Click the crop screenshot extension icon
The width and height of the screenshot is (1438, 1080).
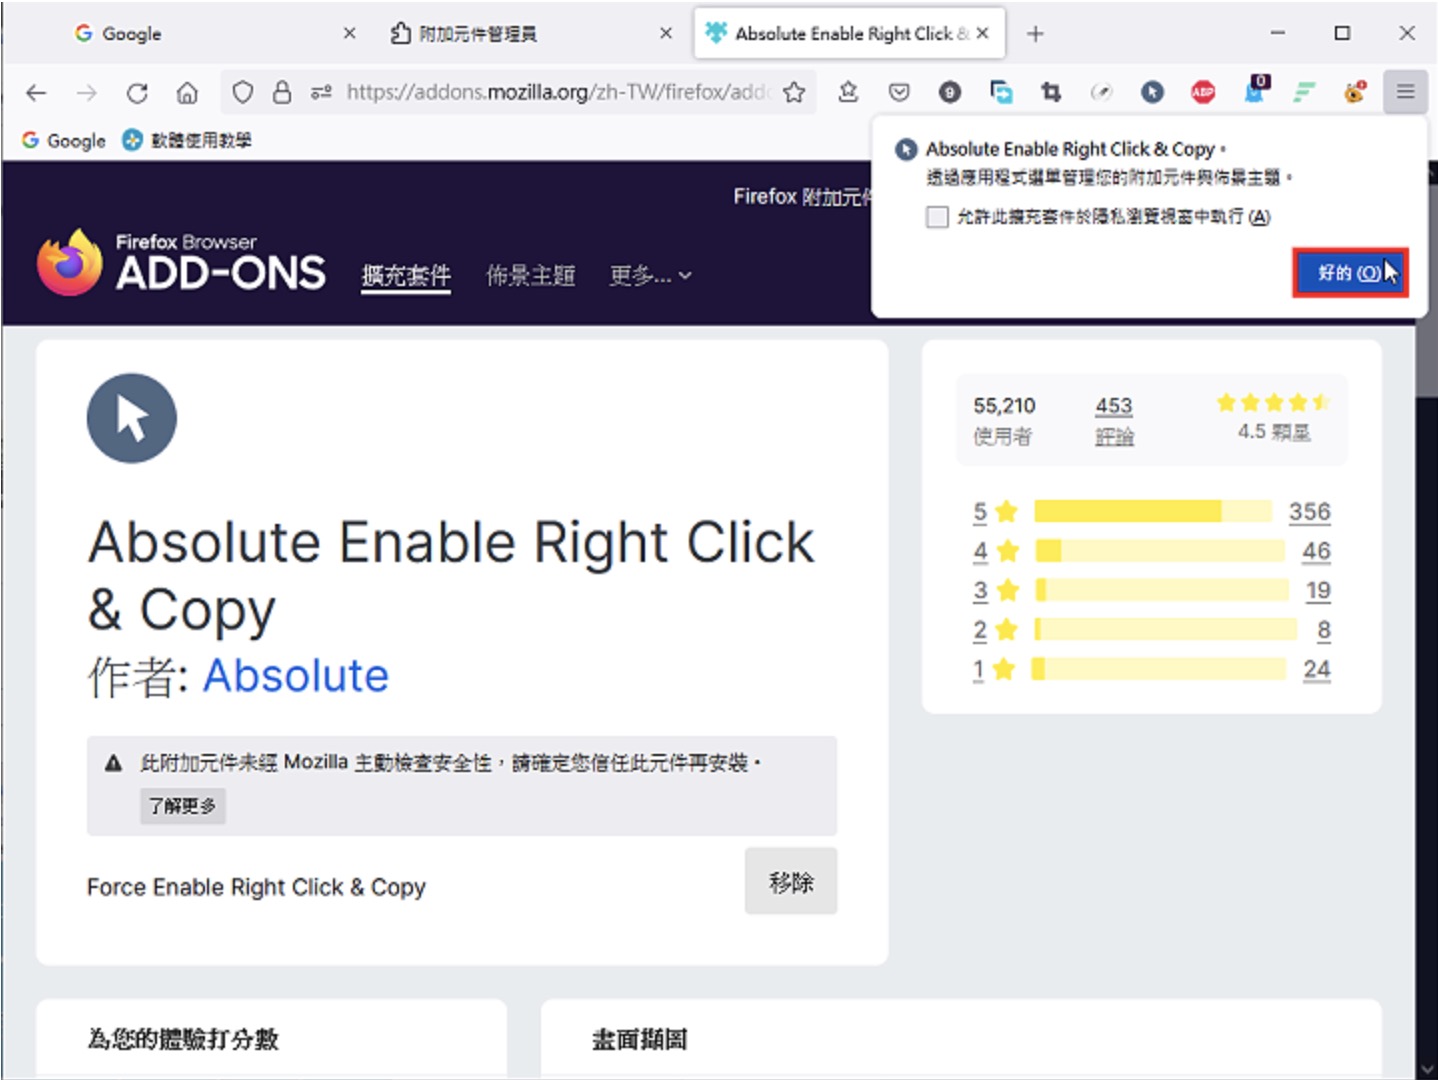tap(1051, 93)
